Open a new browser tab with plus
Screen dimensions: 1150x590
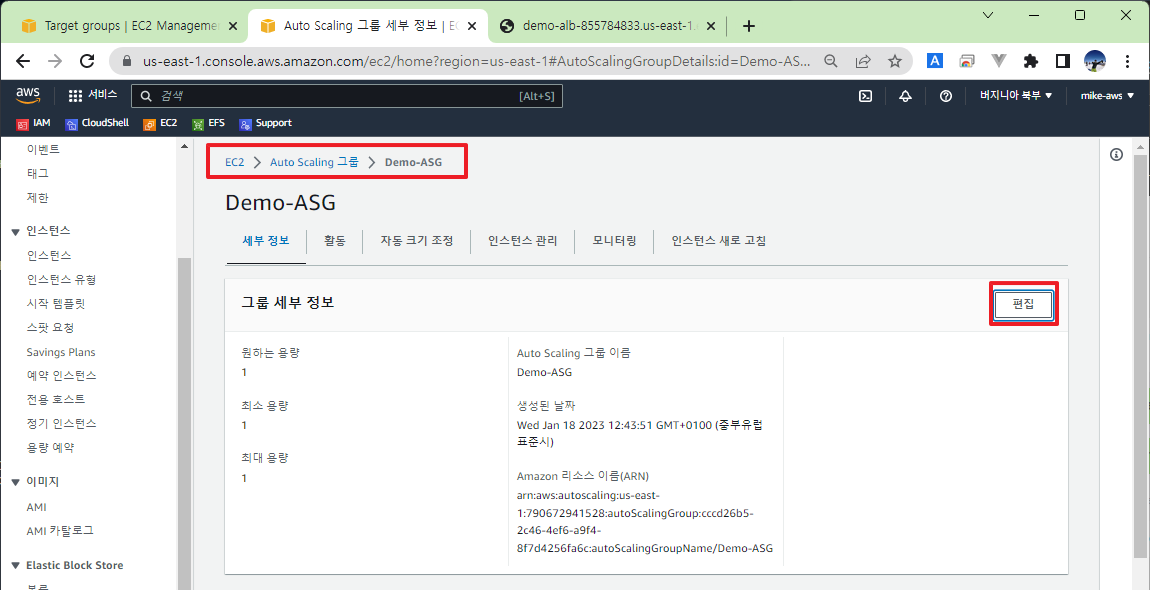pyautogui.click(x=748, y=26)
